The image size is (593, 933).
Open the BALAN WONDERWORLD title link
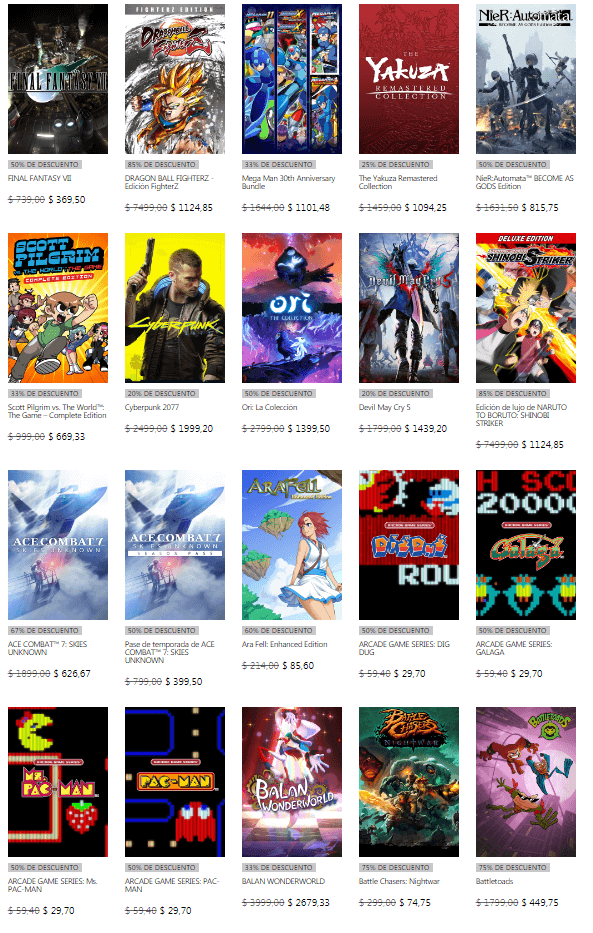pos(283,881)
